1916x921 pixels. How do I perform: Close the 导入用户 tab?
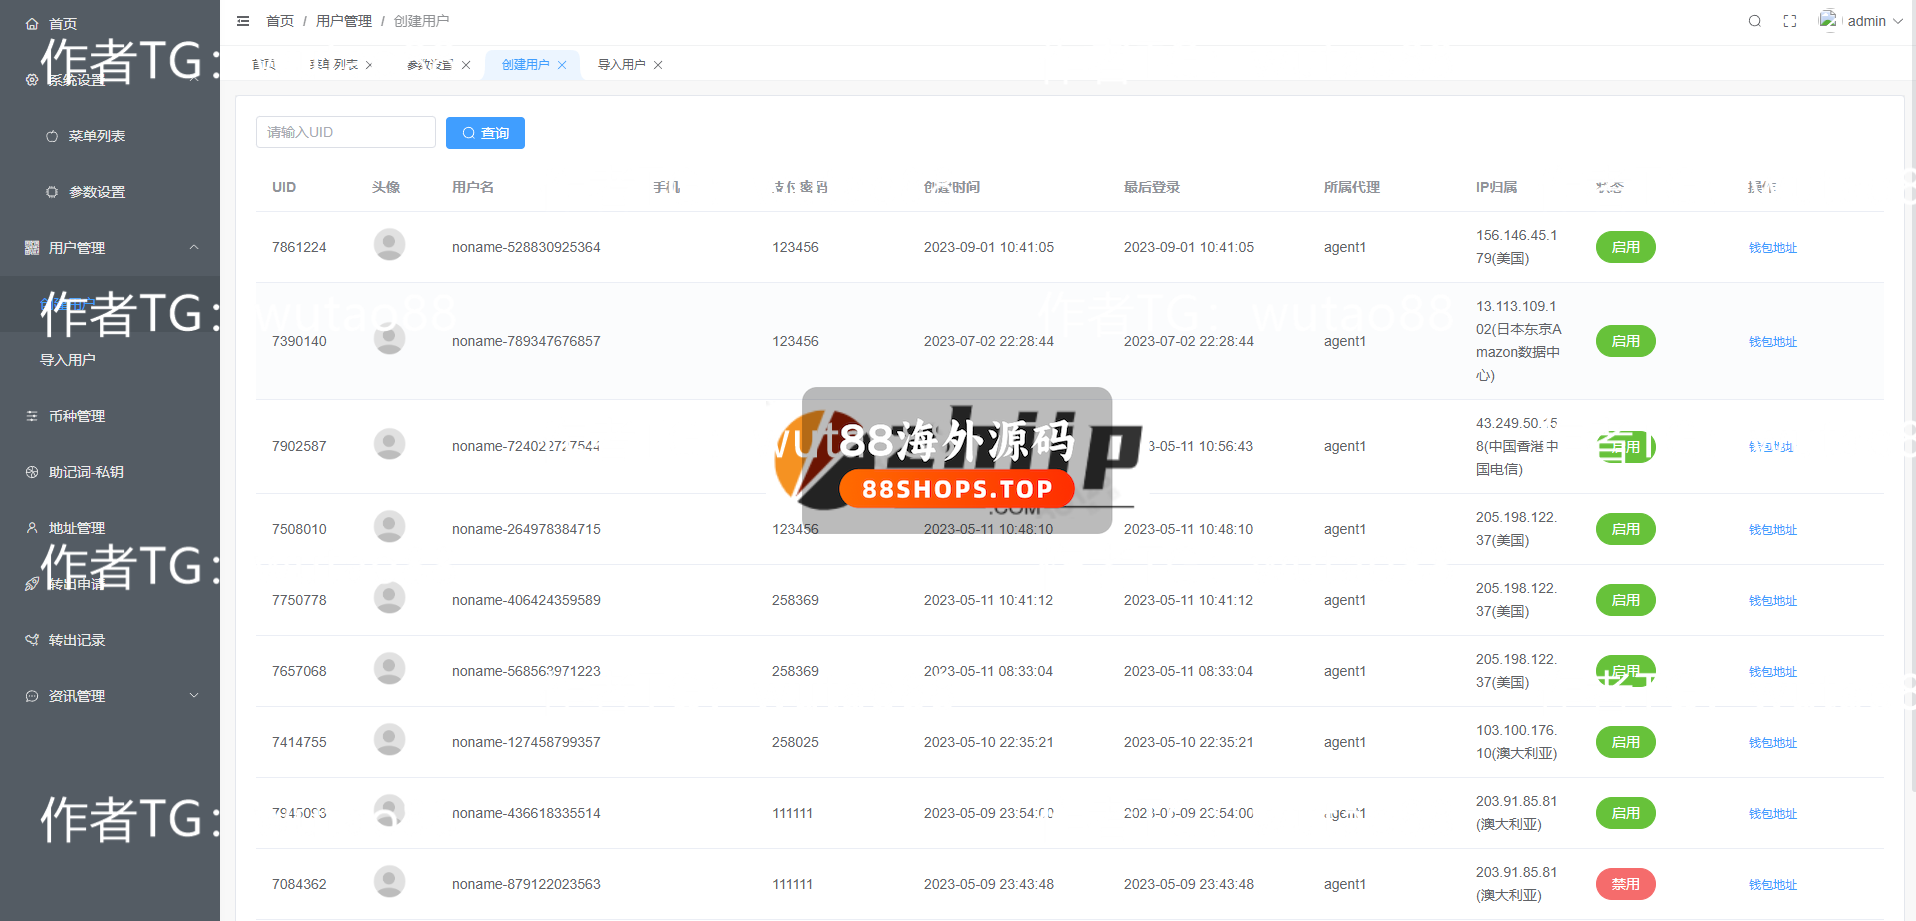tap(658, 65)
